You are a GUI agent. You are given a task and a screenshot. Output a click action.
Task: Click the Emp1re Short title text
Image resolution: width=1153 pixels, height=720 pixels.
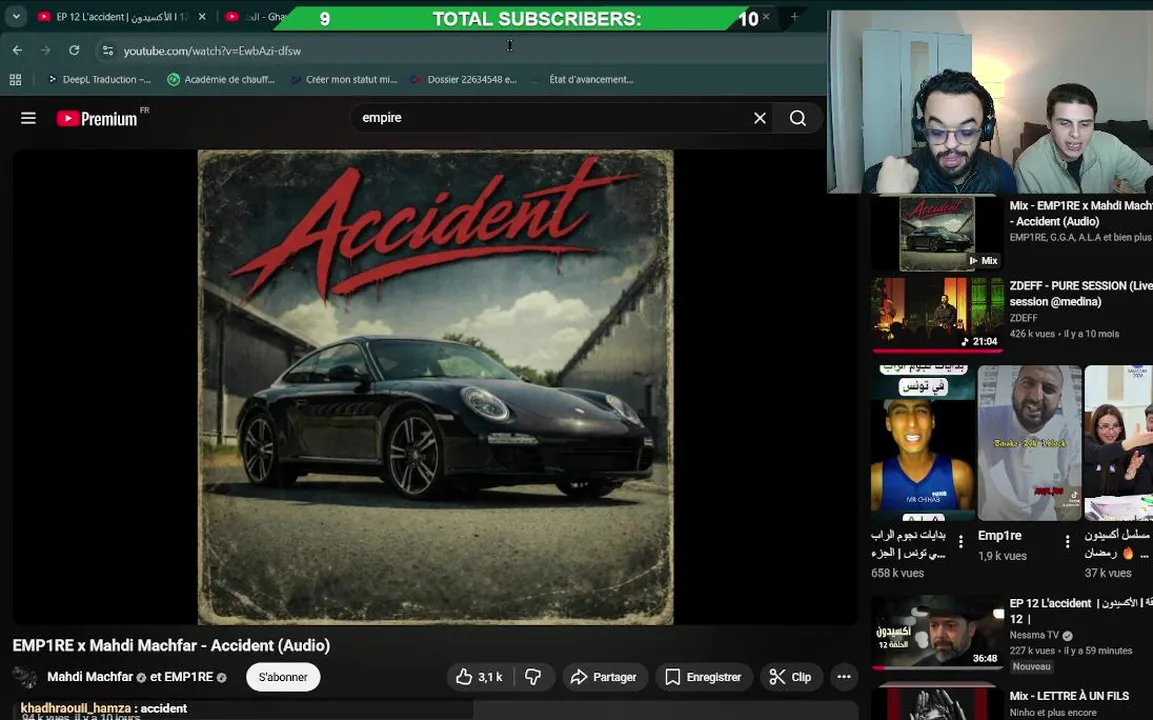pos(999,535)
